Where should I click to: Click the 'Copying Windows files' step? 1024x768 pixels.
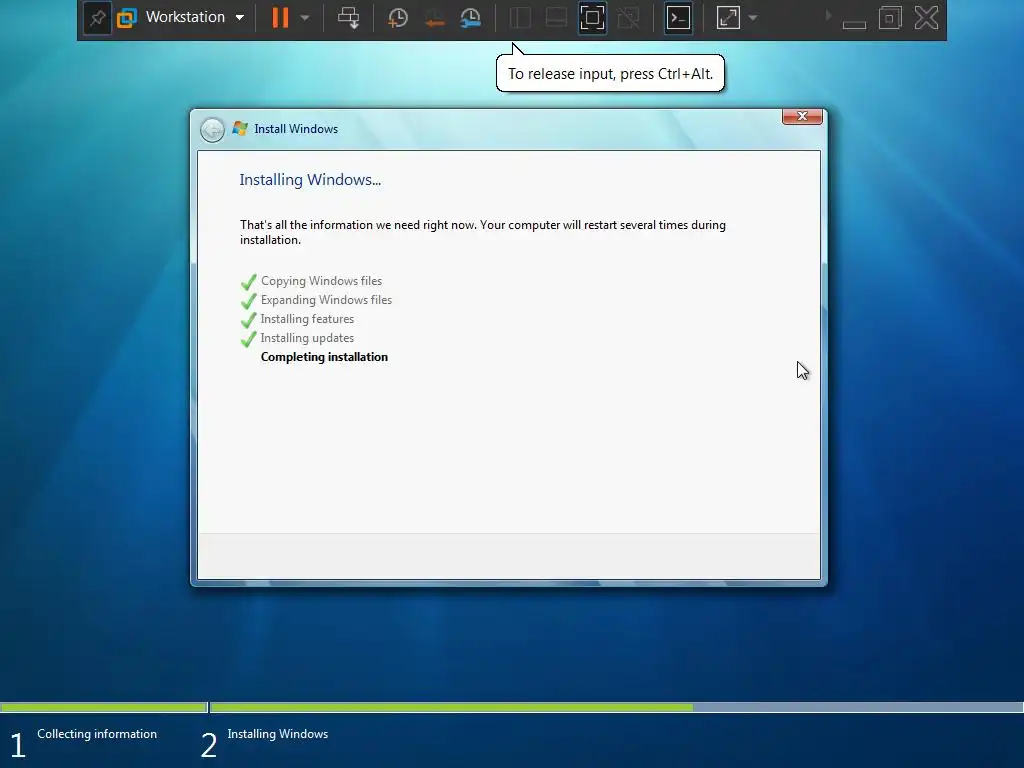pos(321,281)
